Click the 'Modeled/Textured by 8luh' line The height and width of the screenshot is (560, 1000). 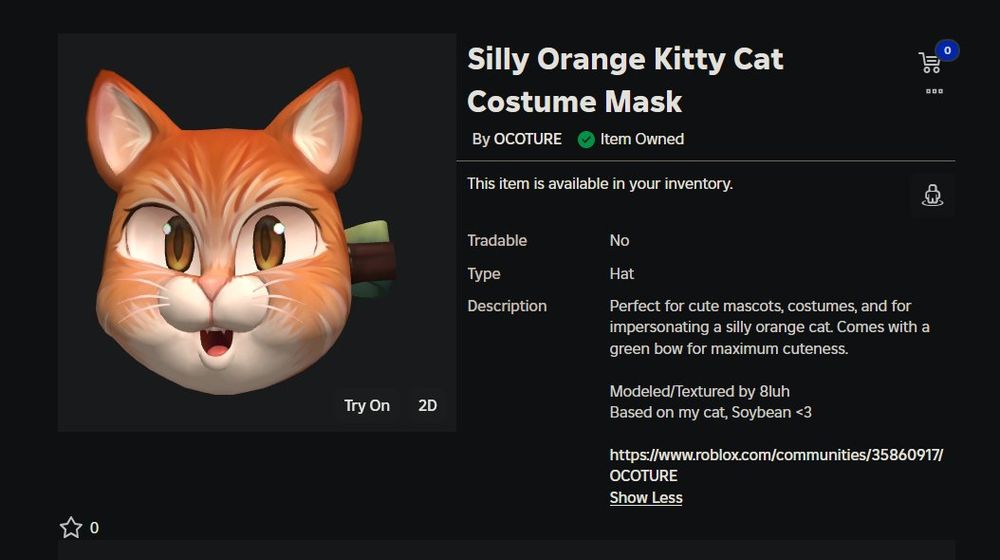(x=699, y=391)
